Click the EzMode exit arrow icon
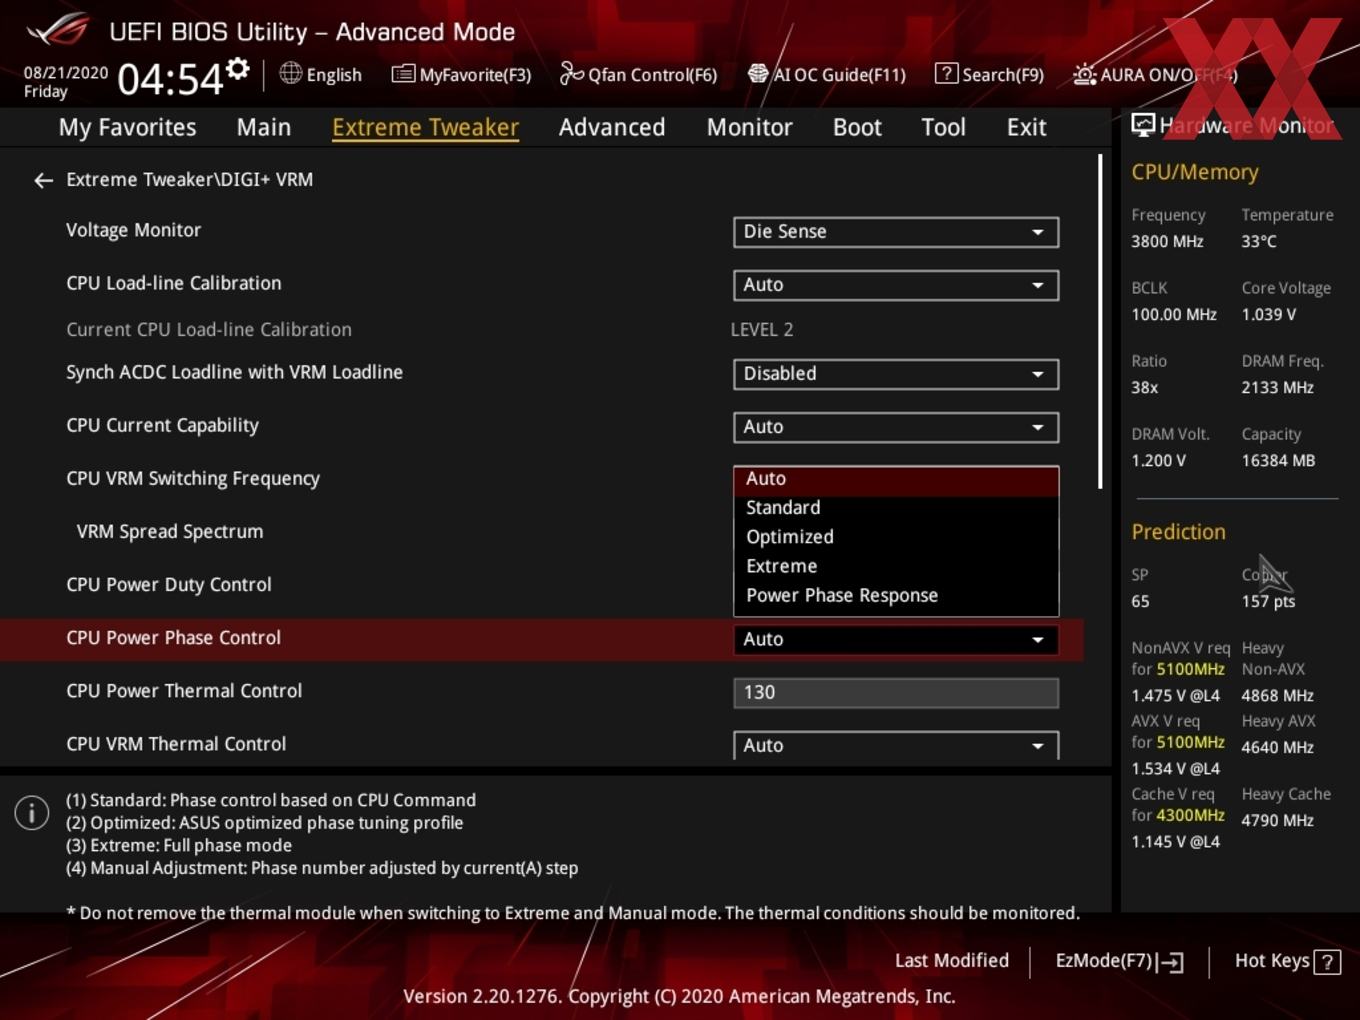The width and height of the screenshot is (1360, 1020). pos(1171,962)
